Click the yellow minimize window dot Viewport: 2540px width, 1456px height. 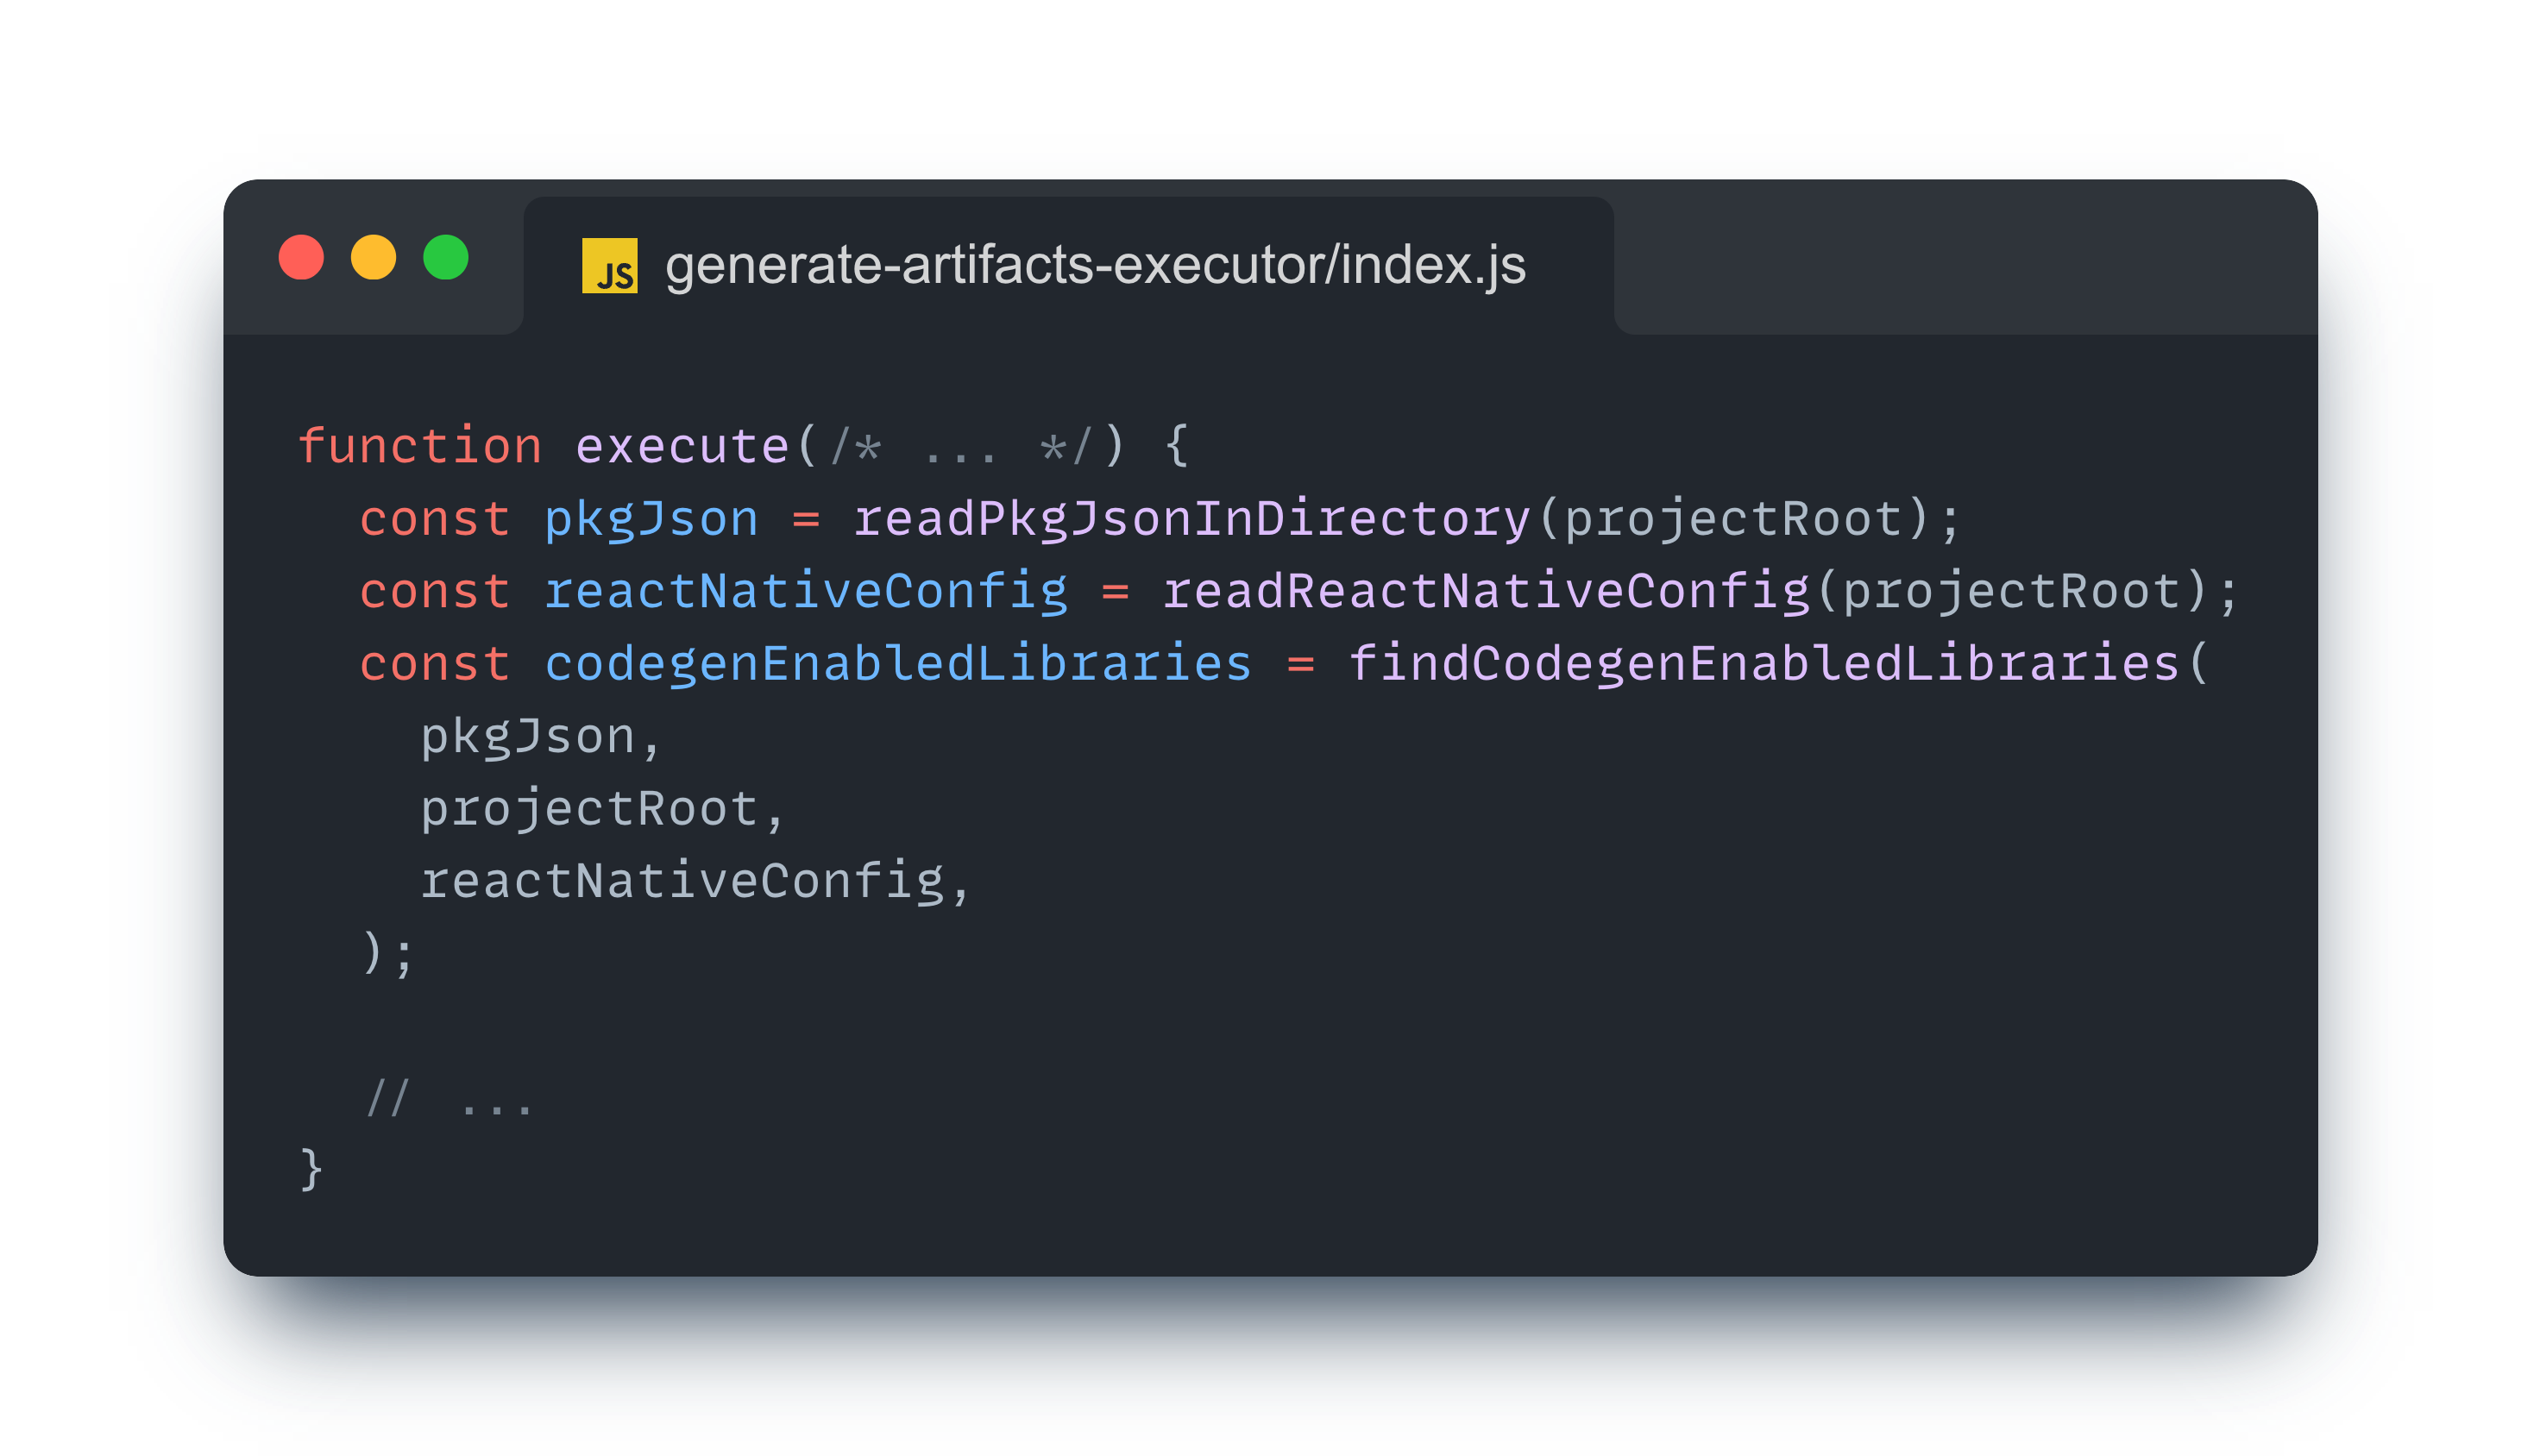(373, 258)
